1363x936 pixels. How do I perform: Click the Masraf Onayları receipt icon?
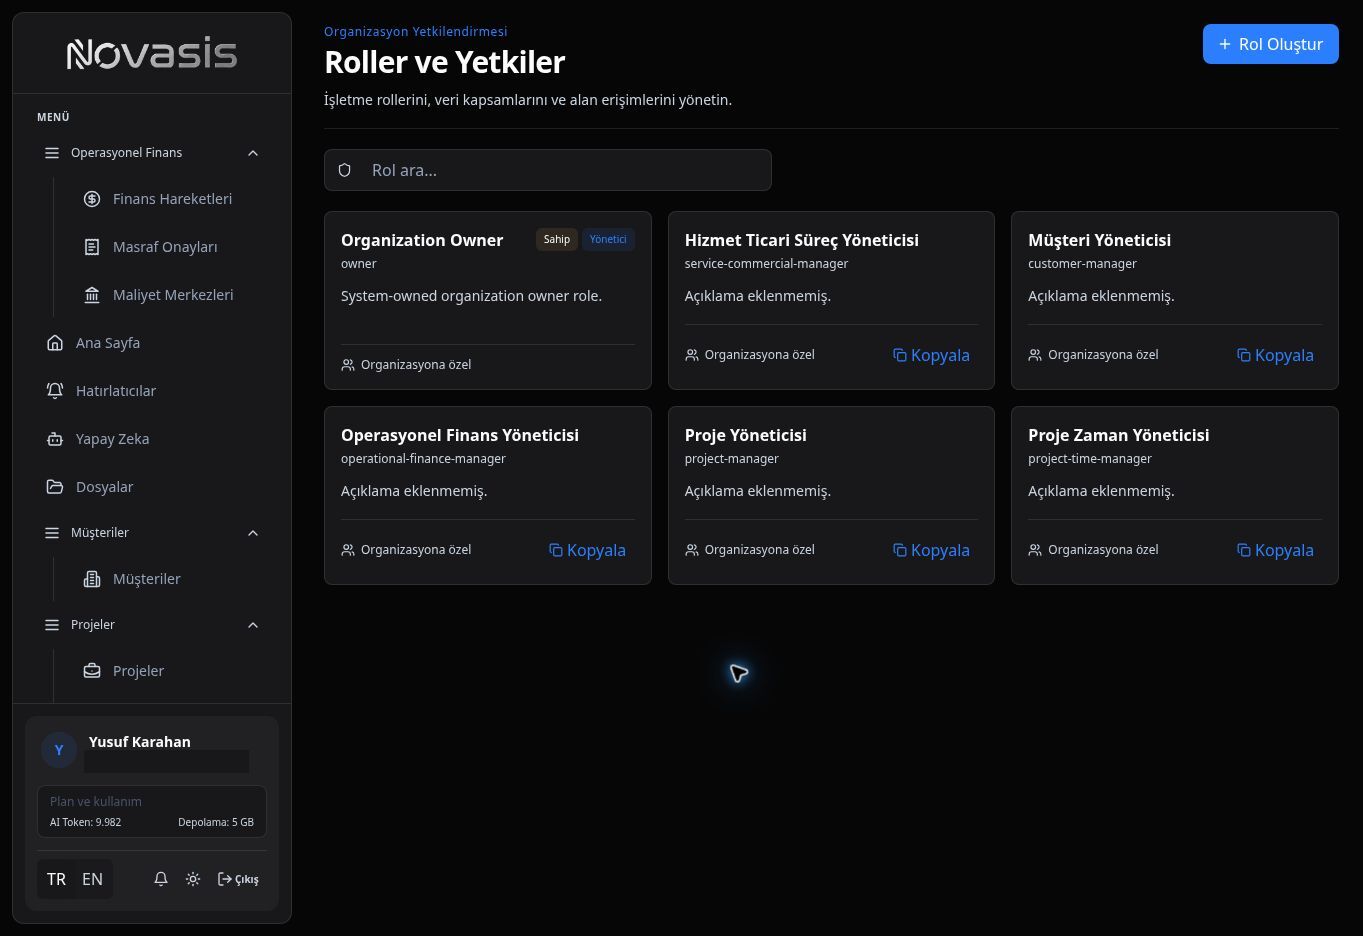92,247
